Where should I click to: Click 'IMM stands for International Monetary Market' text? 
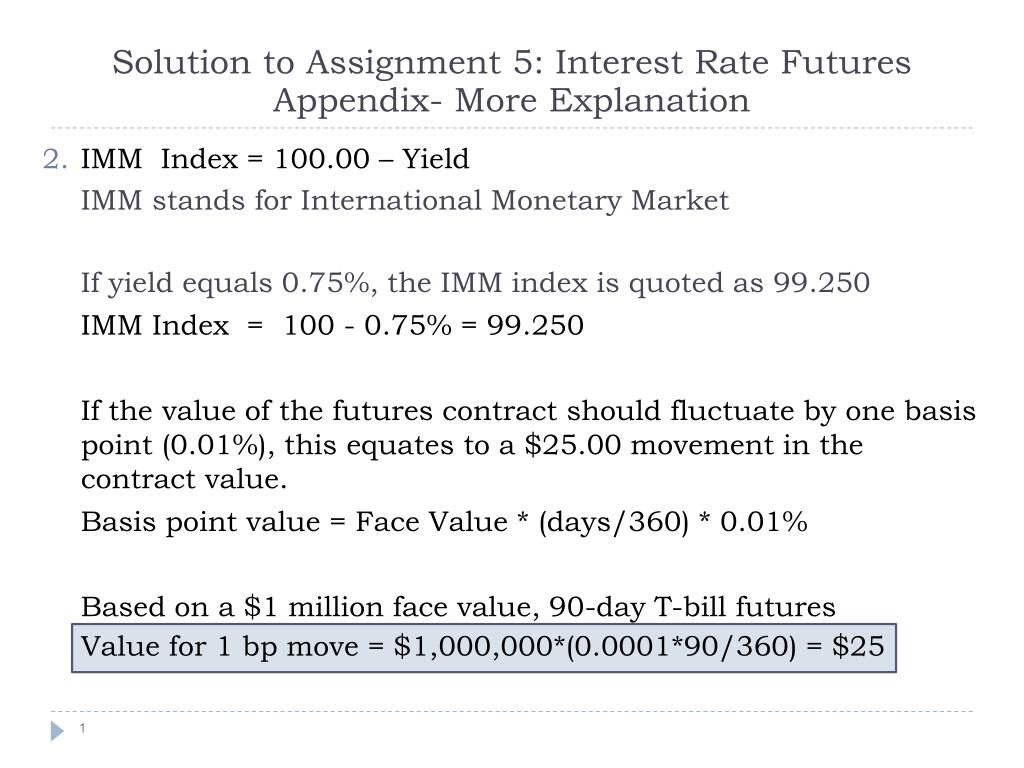click(405, 200)
